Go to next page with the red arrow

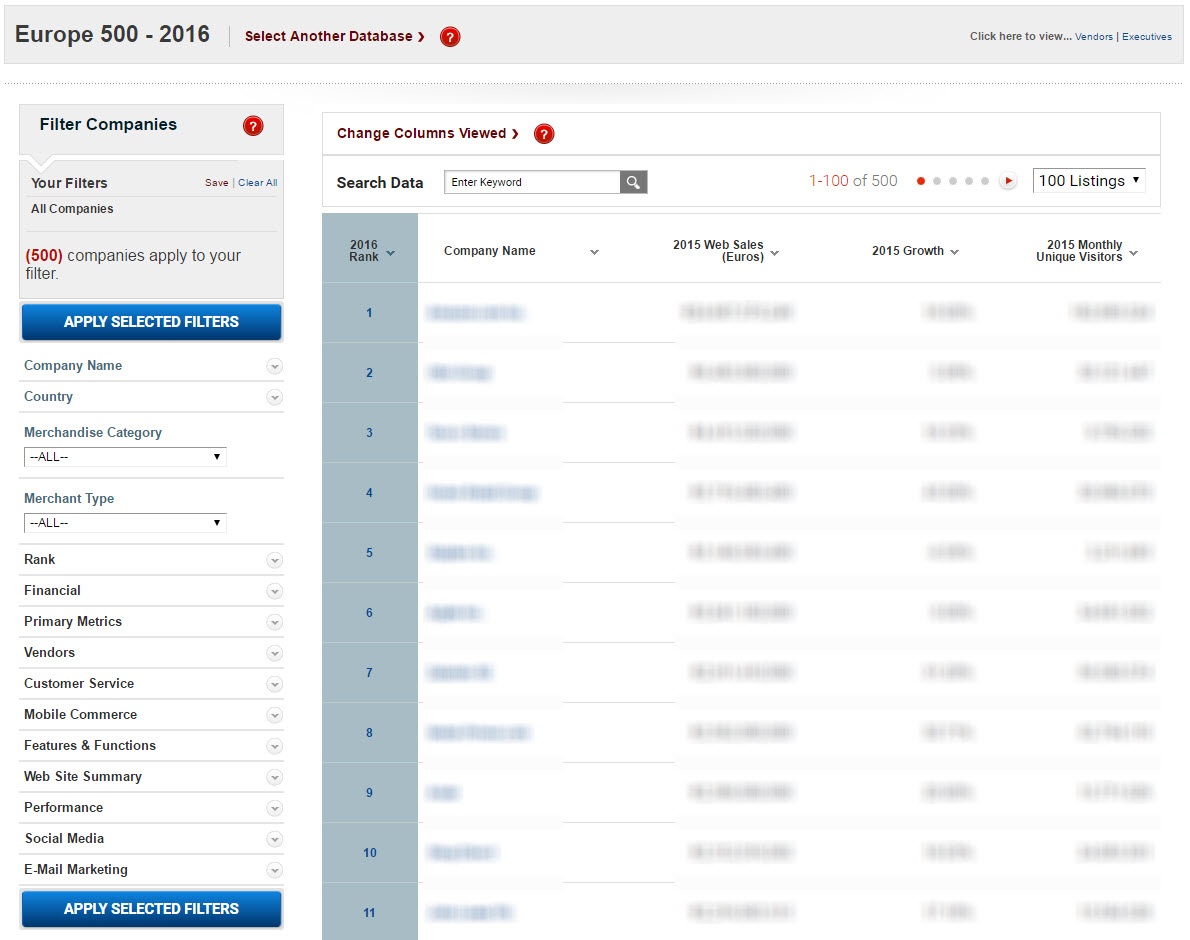(x=1008, y=181)
